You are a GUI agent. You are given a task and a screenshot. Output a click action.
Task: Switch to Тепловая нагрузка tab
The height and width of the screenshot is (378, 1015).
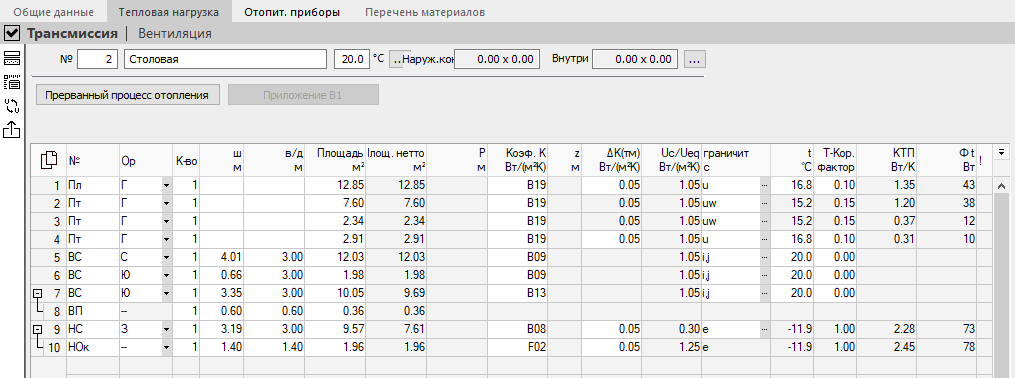tap(168, 12)
